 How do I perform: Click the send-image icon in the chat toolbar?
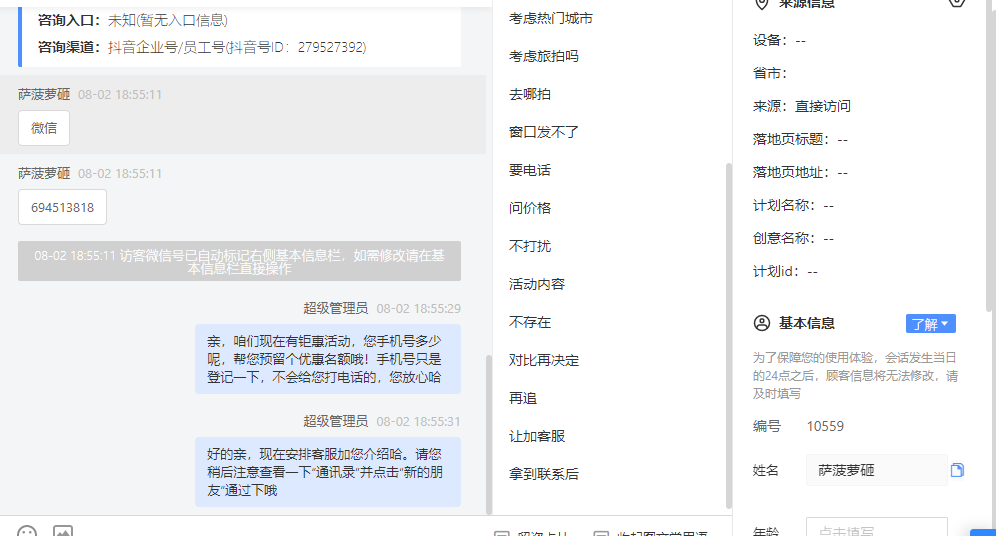click(63, 532)
